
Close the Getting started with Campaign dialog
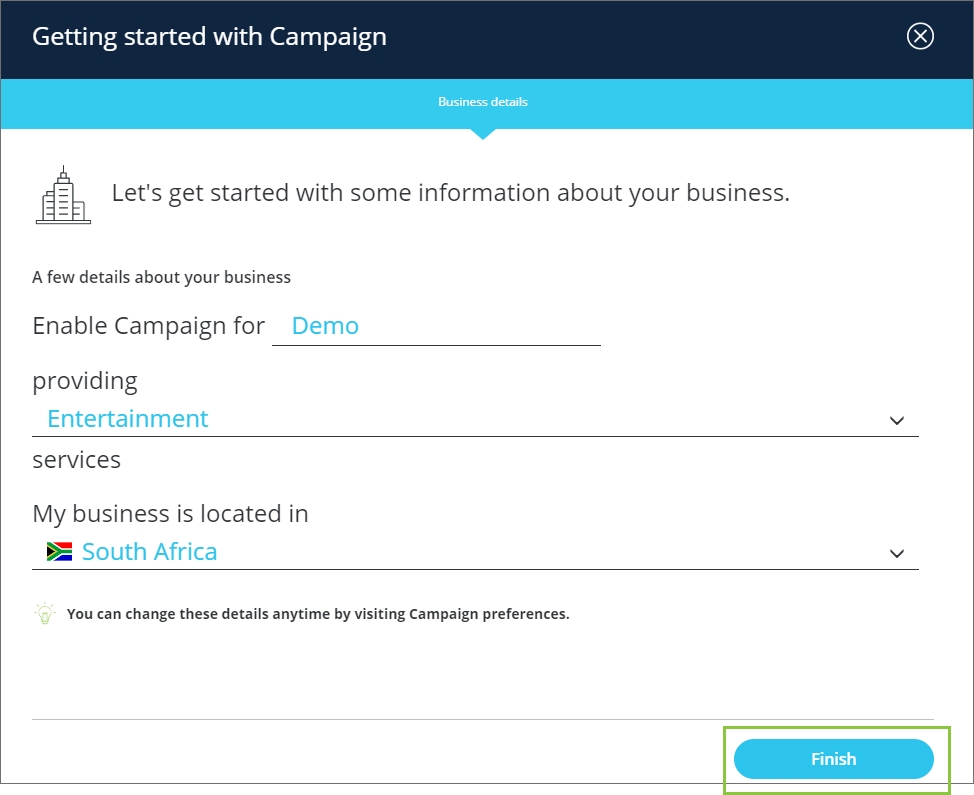pyautogui.click(x=919, y=37)
